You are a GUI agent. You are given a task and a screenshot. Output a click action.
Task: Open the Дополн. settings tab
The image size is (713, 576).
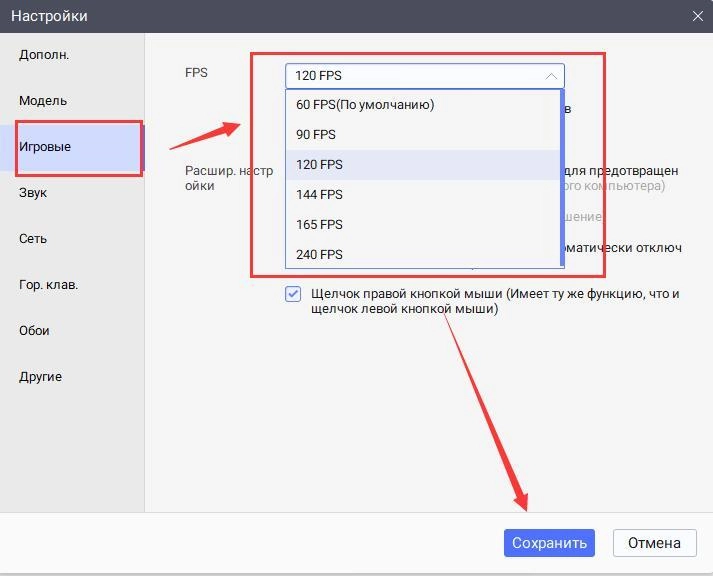tap(44, 55)
